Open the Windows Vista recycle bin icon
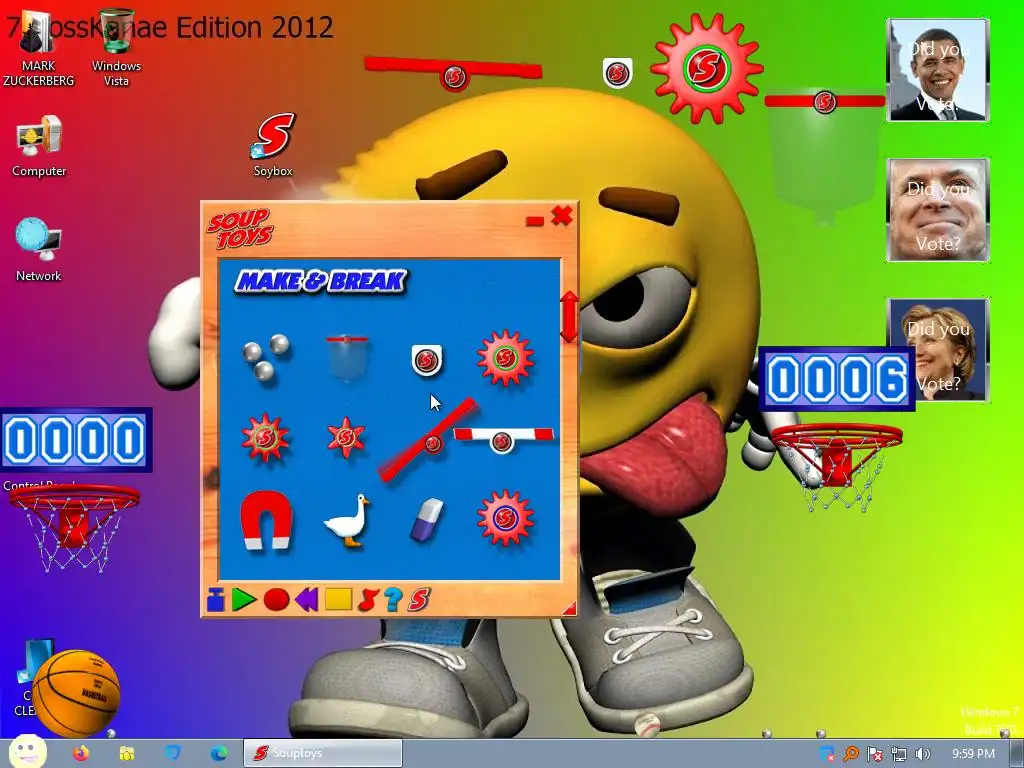The image size is (1024, 768). (x=116, y=48)
